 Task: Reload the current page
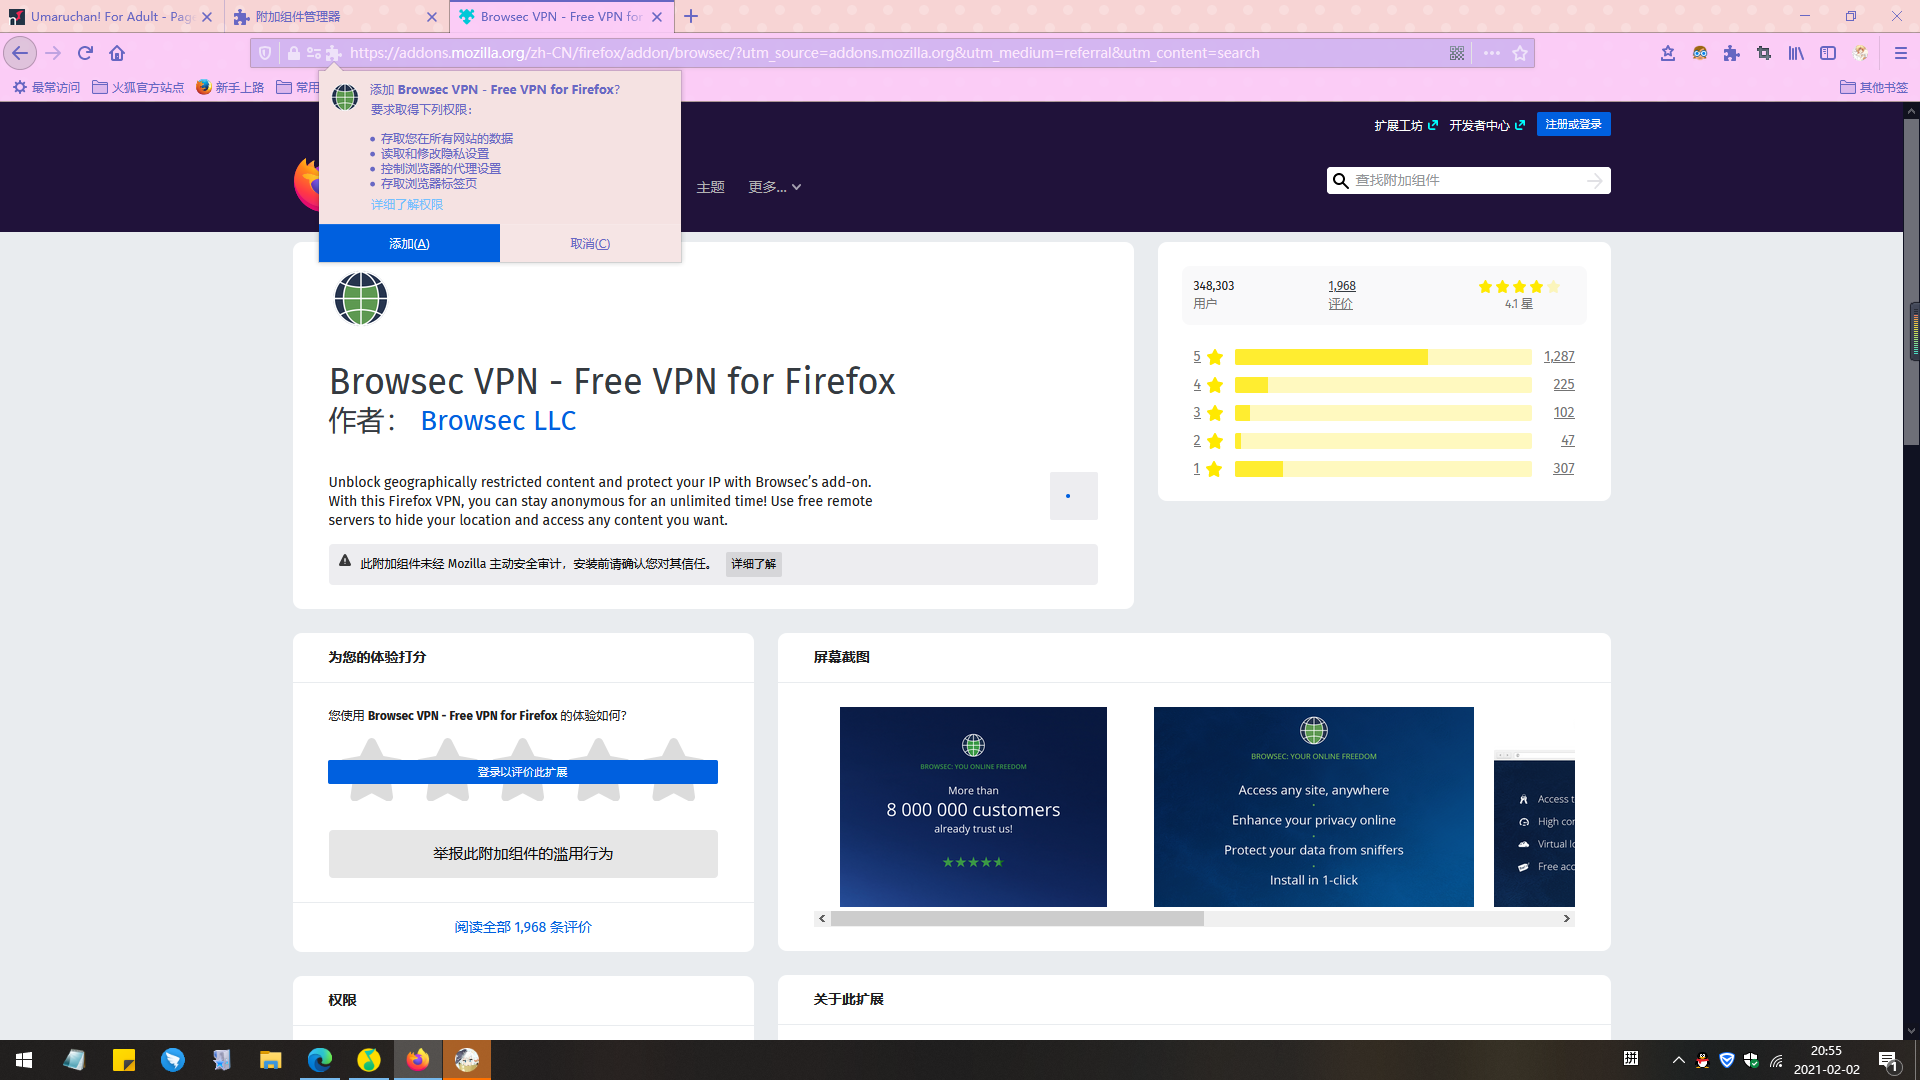coord(85,53)
